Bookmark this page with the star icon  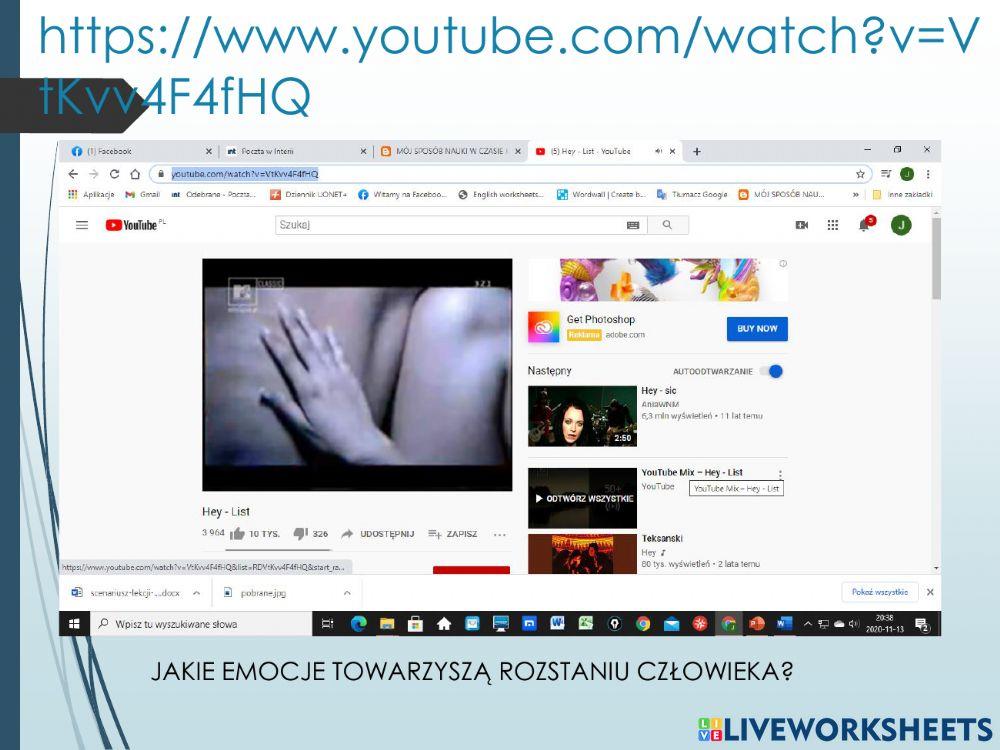tap(860, 174)
